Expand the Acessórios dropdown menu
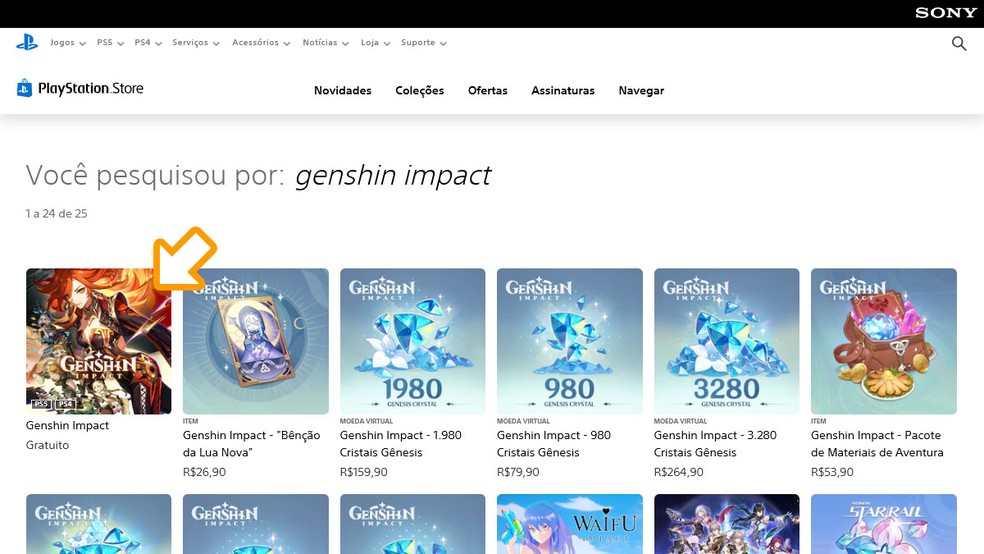This screenshot has height=554, width=984. tap(261, 43)
